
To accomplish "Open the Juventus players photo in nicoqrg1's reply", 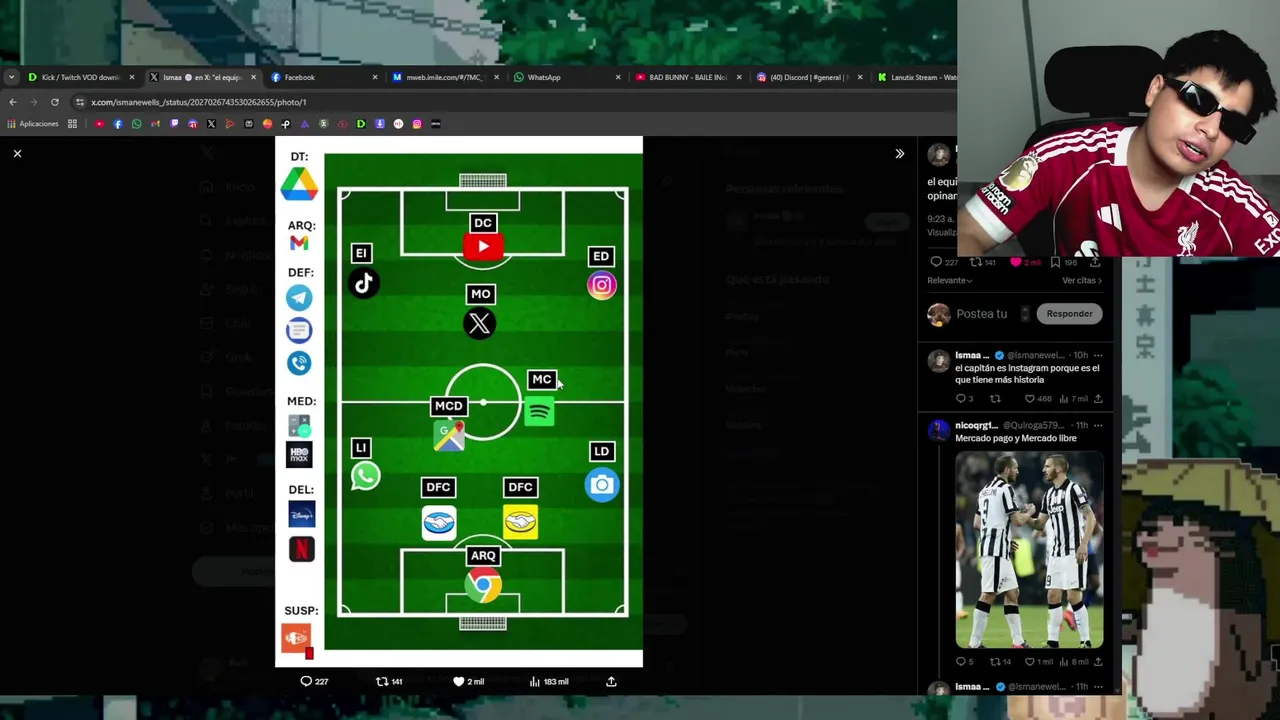I will [1029, 550].
